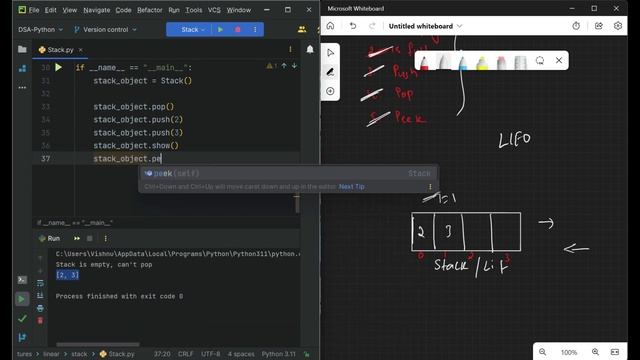Zoom in the whiteboard
The image size is (640, 360).
(x=596, y=352)
